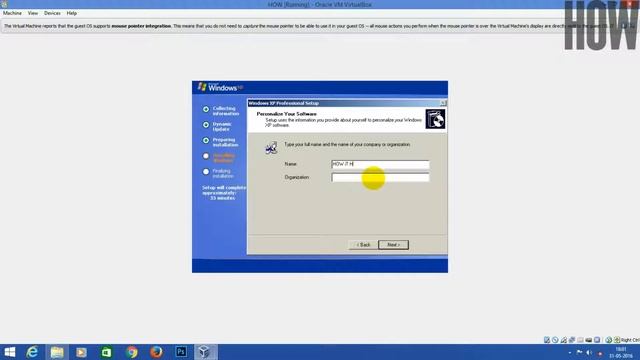The width and height of the screenshot is (640, 360).
Task: Click the green mouse integration status icon
Action: (608, 340)
